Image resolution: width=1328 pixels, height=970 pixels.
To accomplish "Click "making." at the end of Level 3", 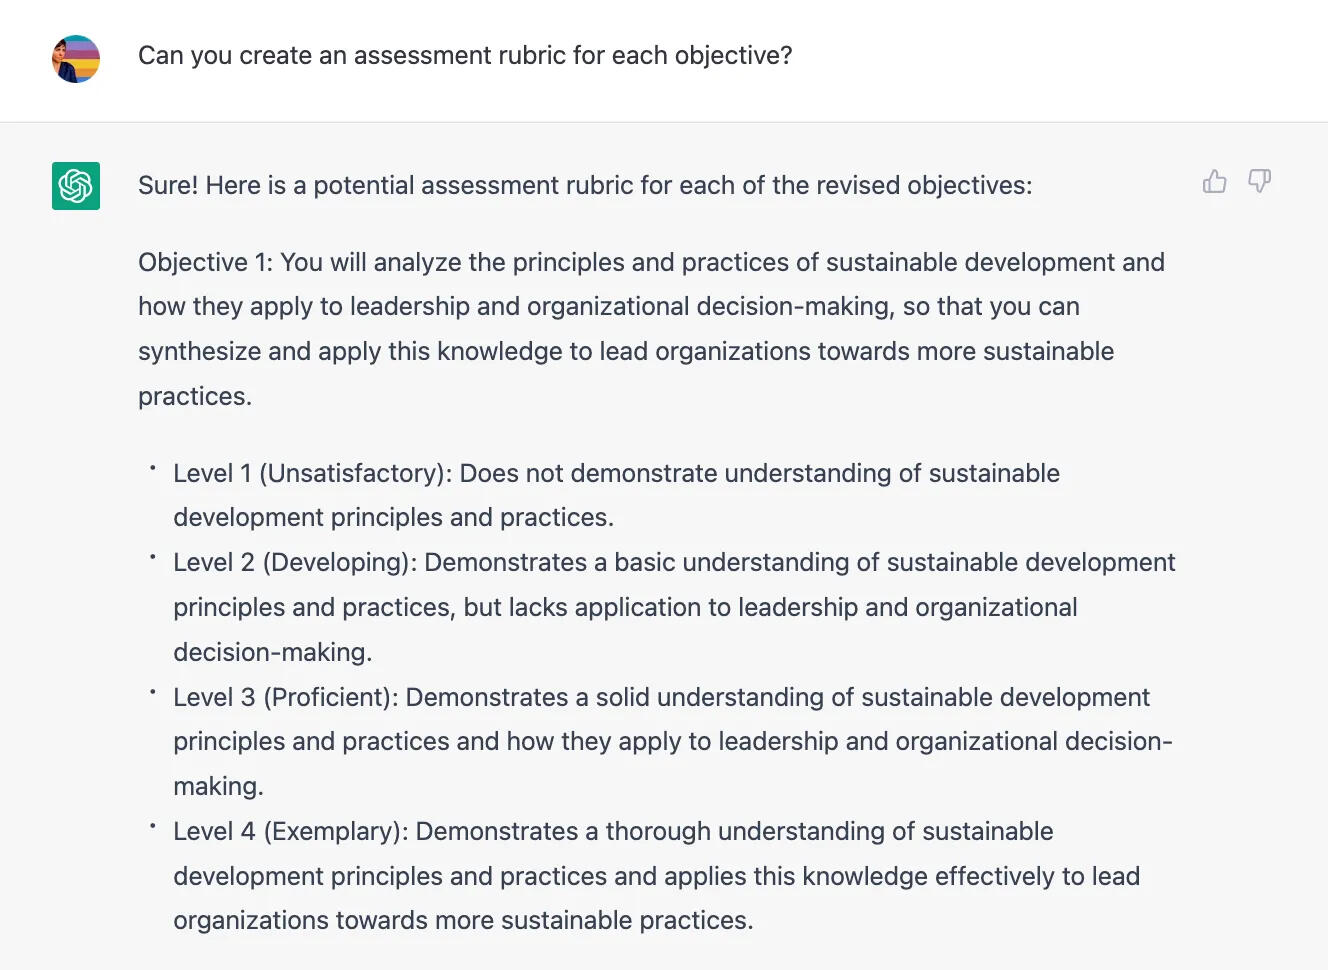I will click(x=218, y=787).
